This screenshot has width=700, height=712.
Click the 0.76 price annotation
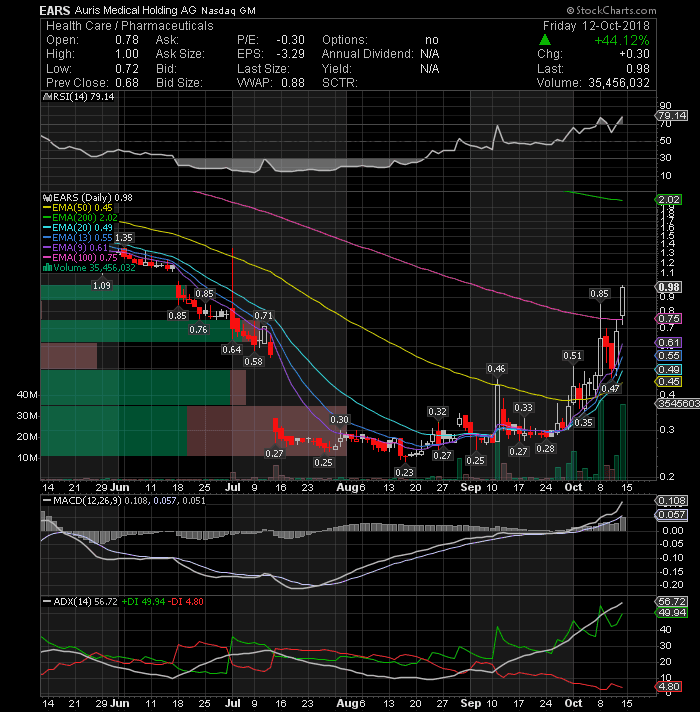coord(198,330)
